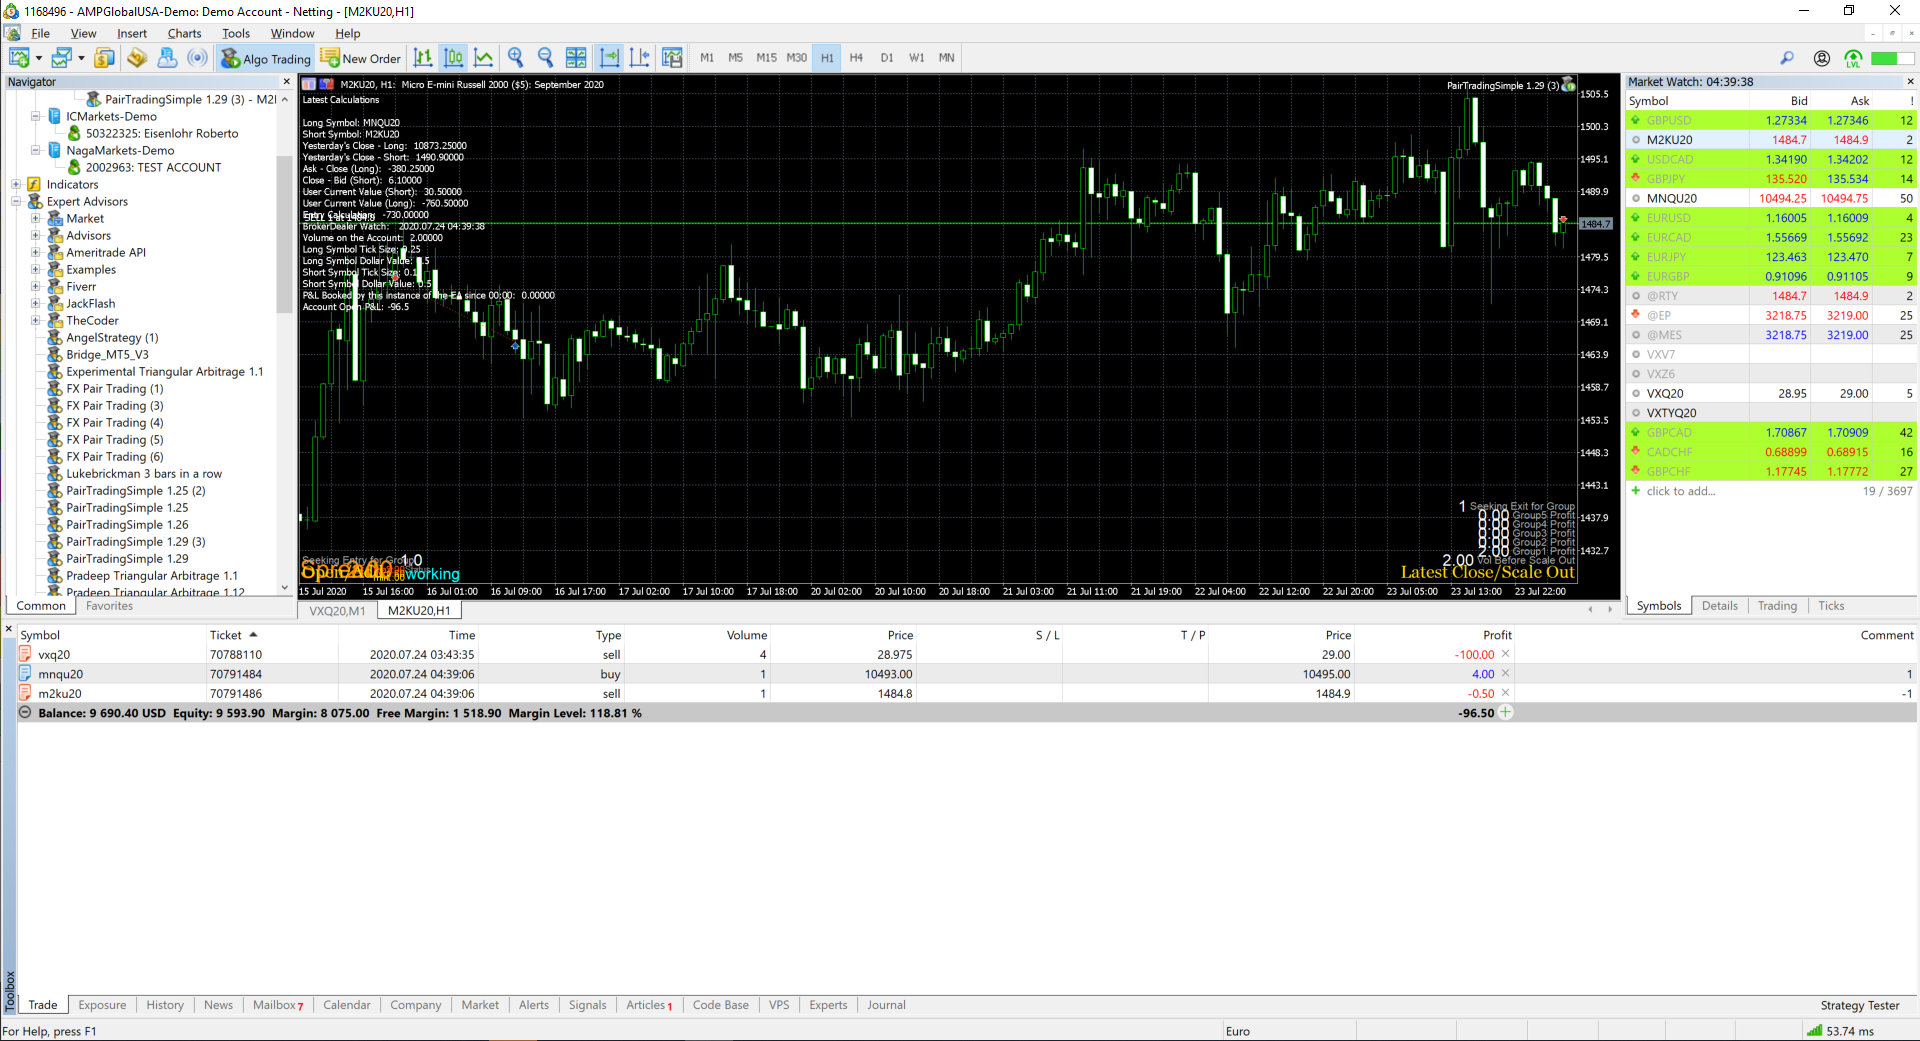Open the Details tab in Market Watch
Viewport: 1920px width, 1041px height.
click(x=1719, y=605)
